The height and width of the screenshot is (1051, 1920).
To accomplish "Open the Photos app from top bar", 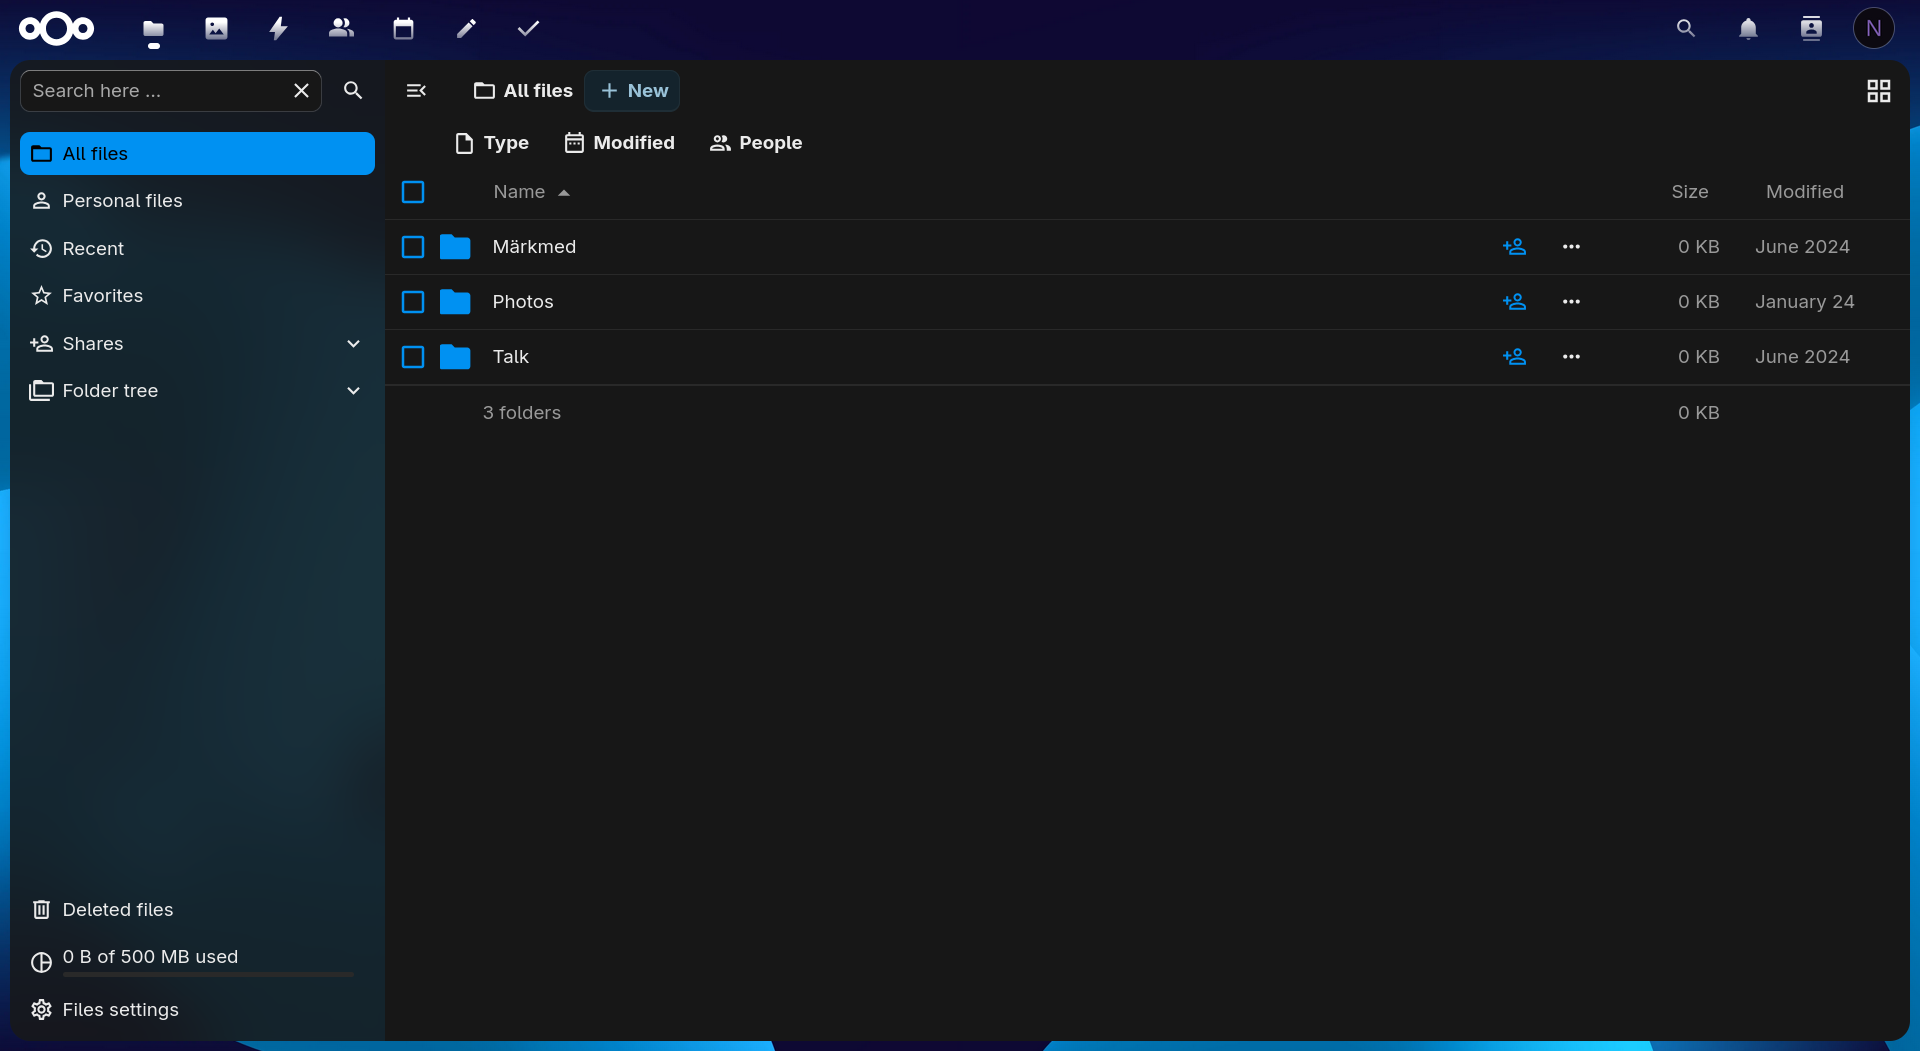I will pos(216,28).
